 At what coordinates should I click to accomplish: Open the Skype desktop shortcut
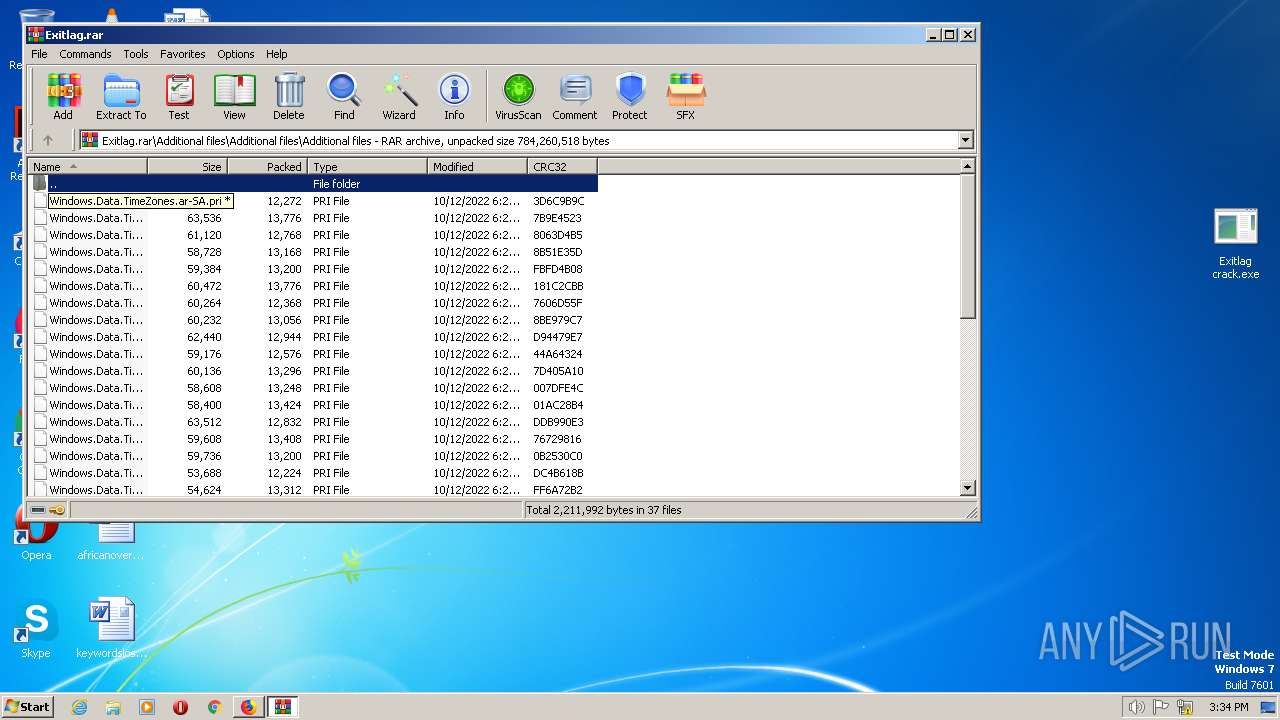point(36,630)
